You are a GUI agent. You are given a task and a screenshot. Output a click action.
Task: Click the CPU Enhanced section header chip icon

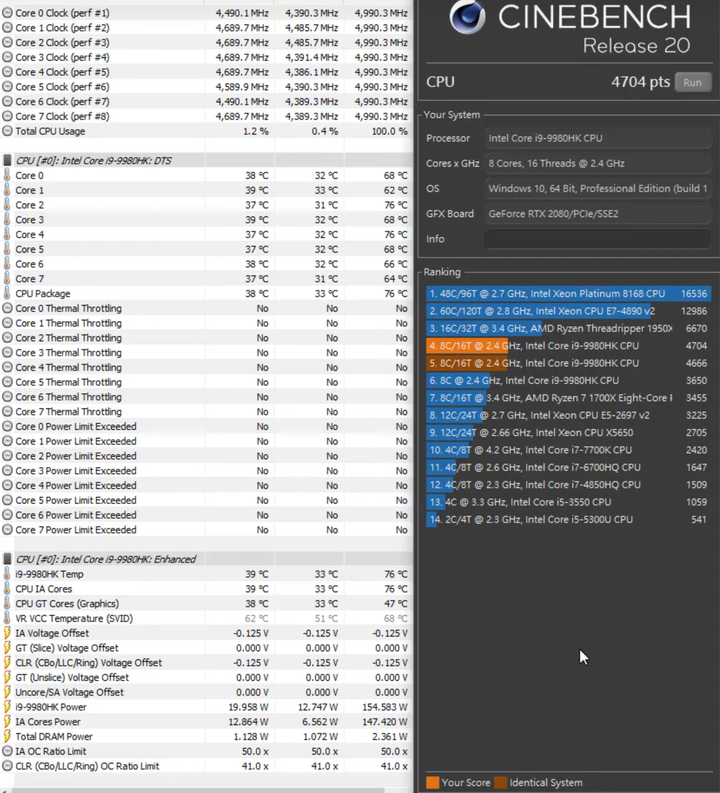[7, 559]
